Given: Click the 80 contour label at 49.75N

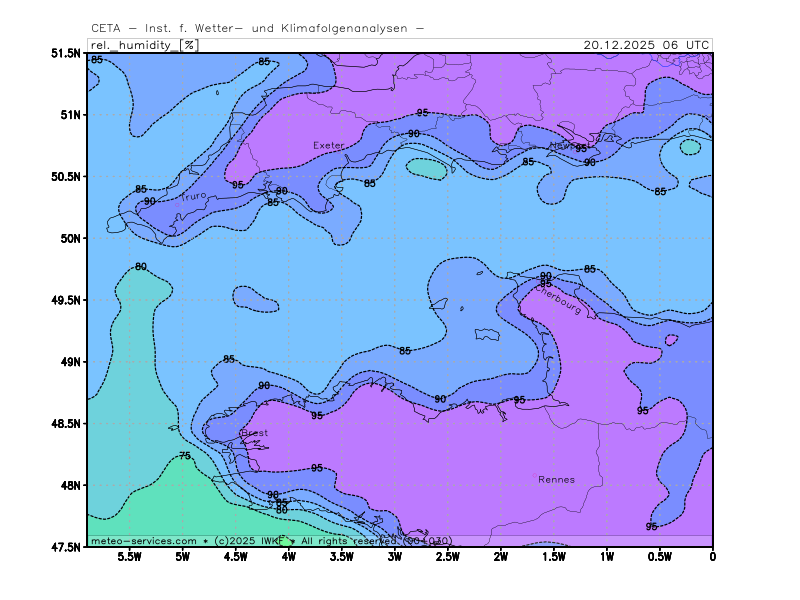Looking at the screenshot, I should (x=141, y=266).
